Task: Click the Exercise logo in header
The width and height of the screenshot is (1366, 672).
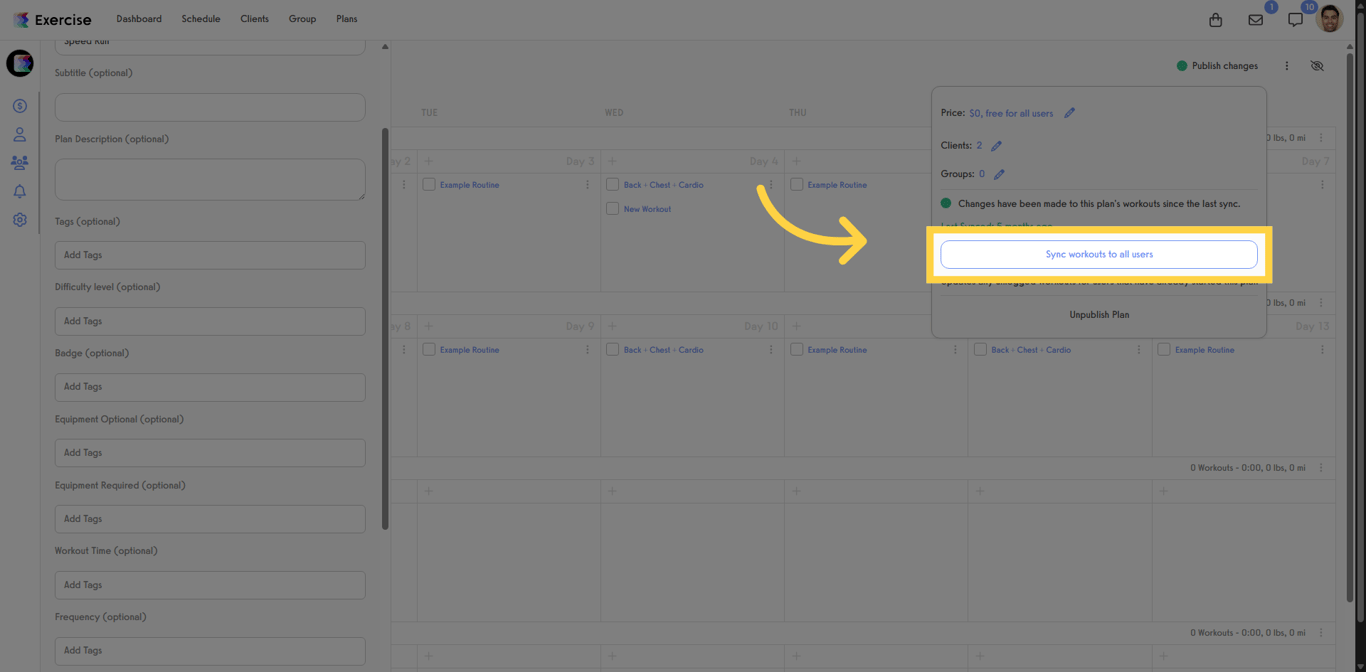Action: (51, 20)
